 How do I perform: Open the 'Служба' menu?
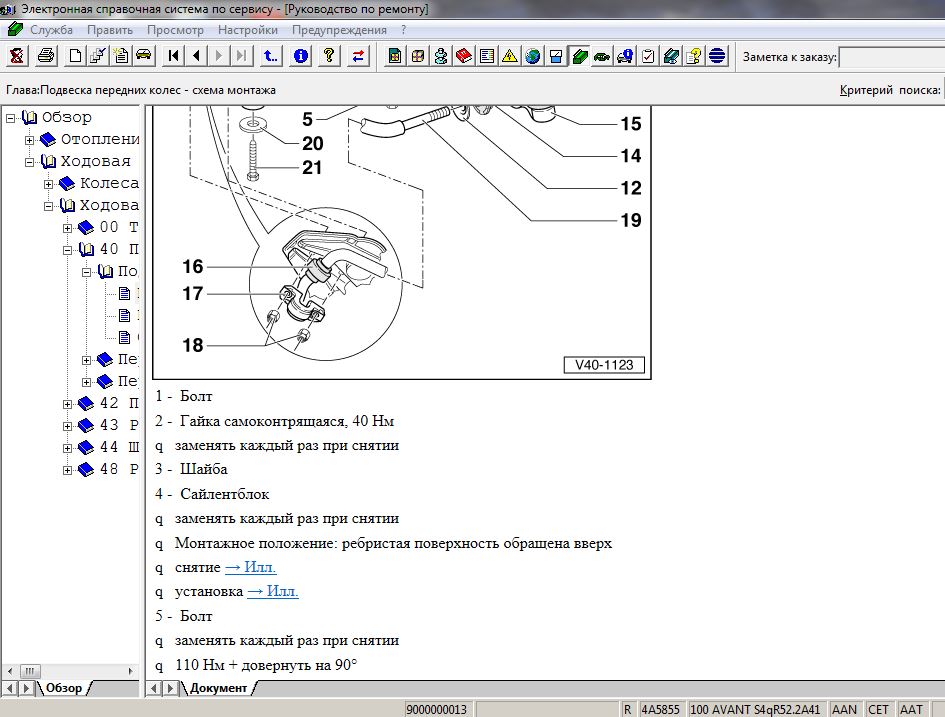point(50,30)
